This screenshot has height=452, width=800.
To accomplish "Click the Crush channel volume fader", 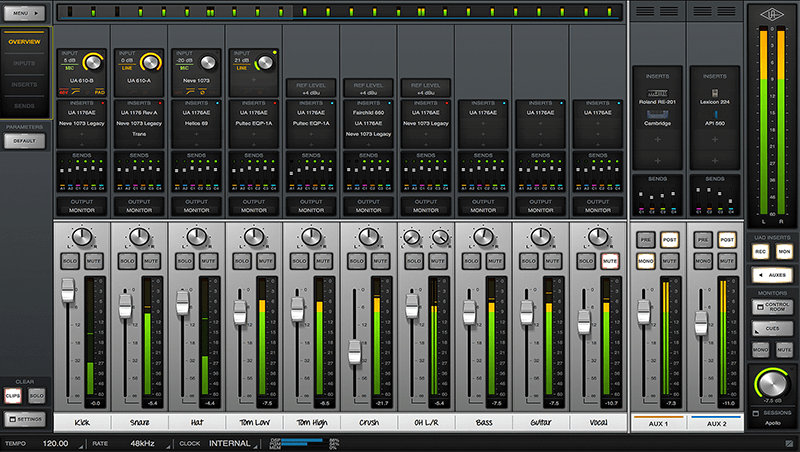I will 355,353.
